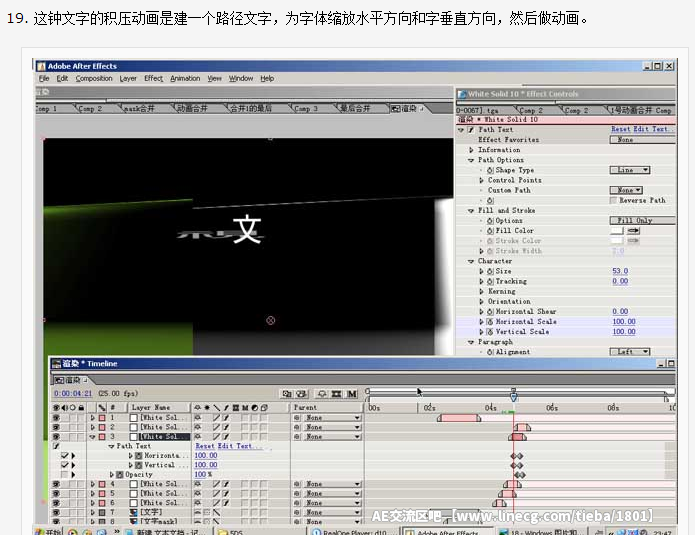Open the Animation menu
The height and width of the screenshot is (535, 695).
click(x=185, y=78)
